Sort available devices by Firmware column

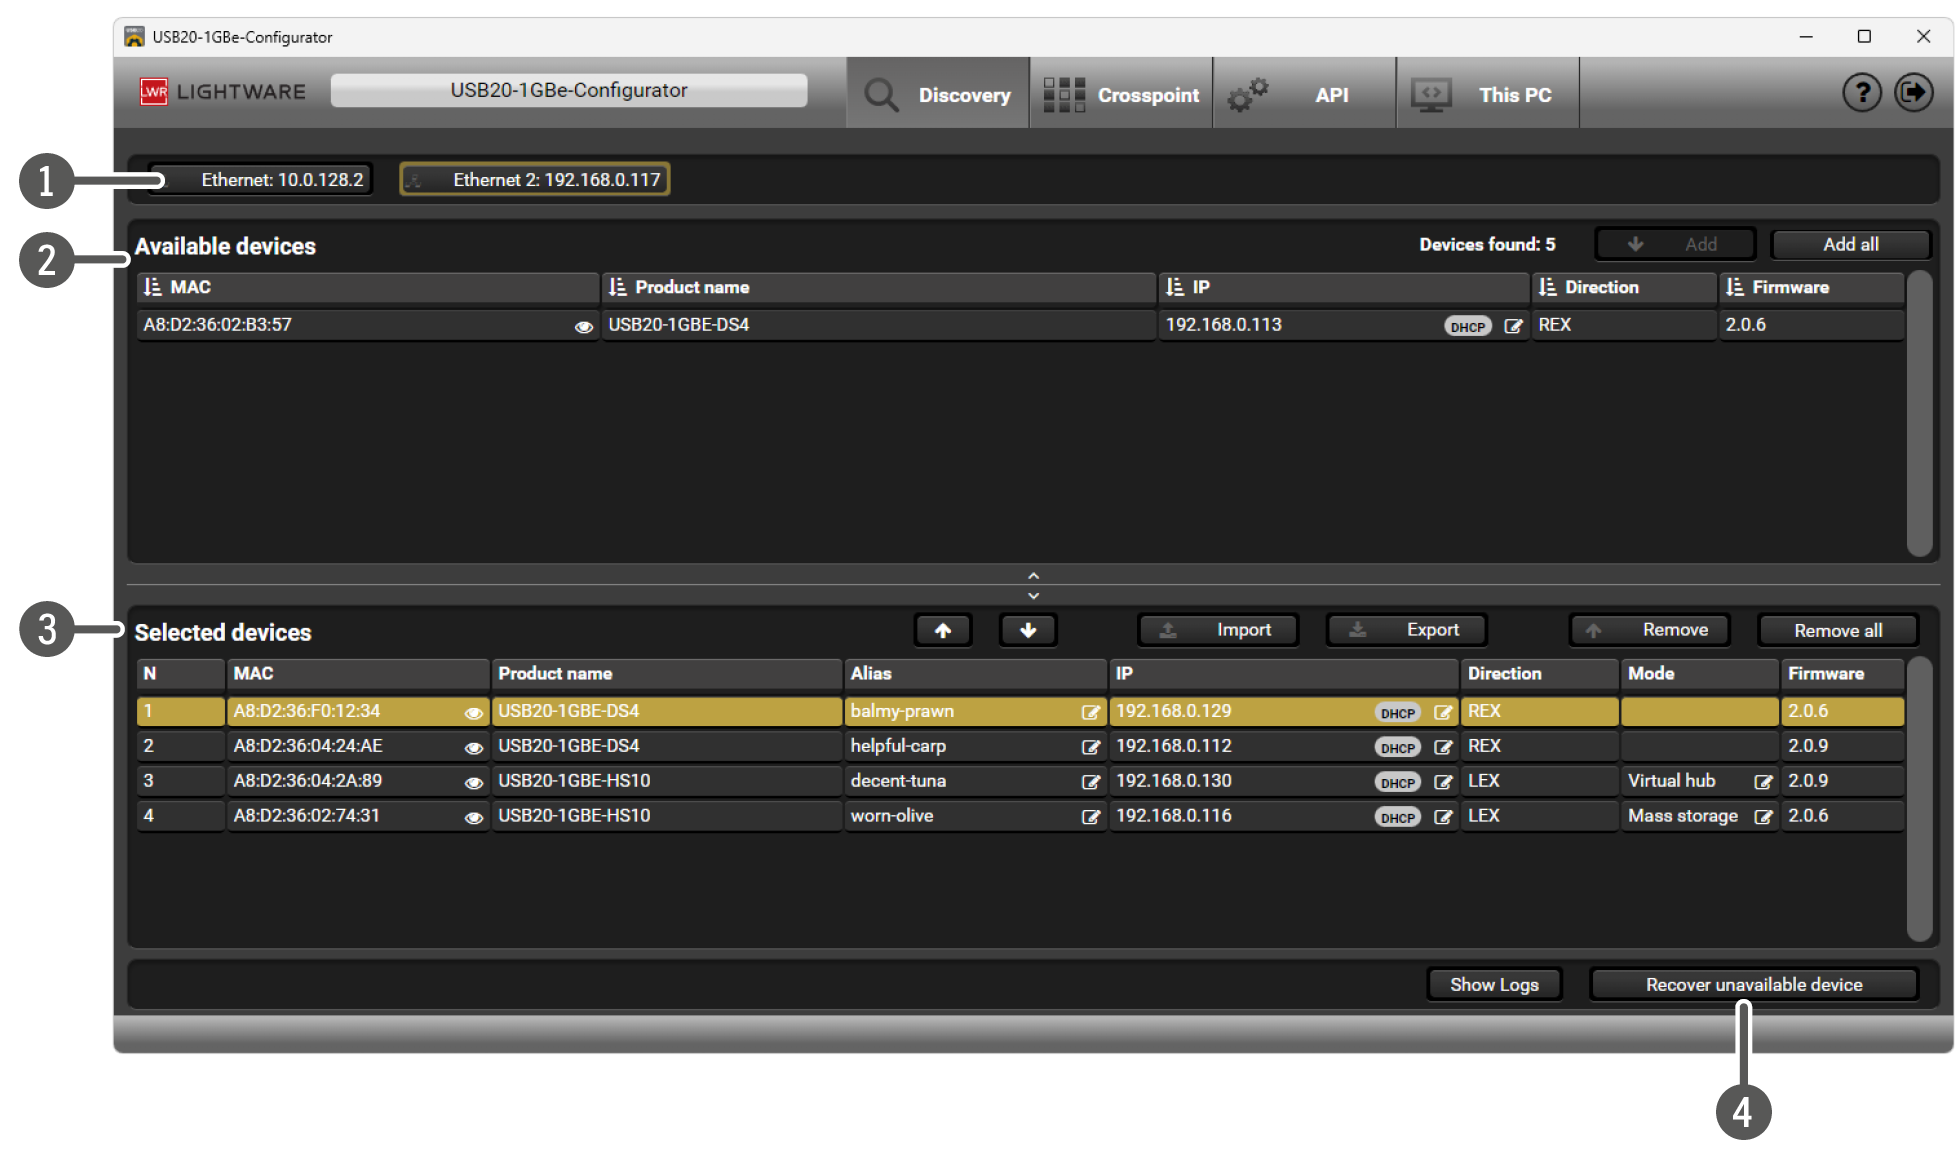[x=1735, y=288]
